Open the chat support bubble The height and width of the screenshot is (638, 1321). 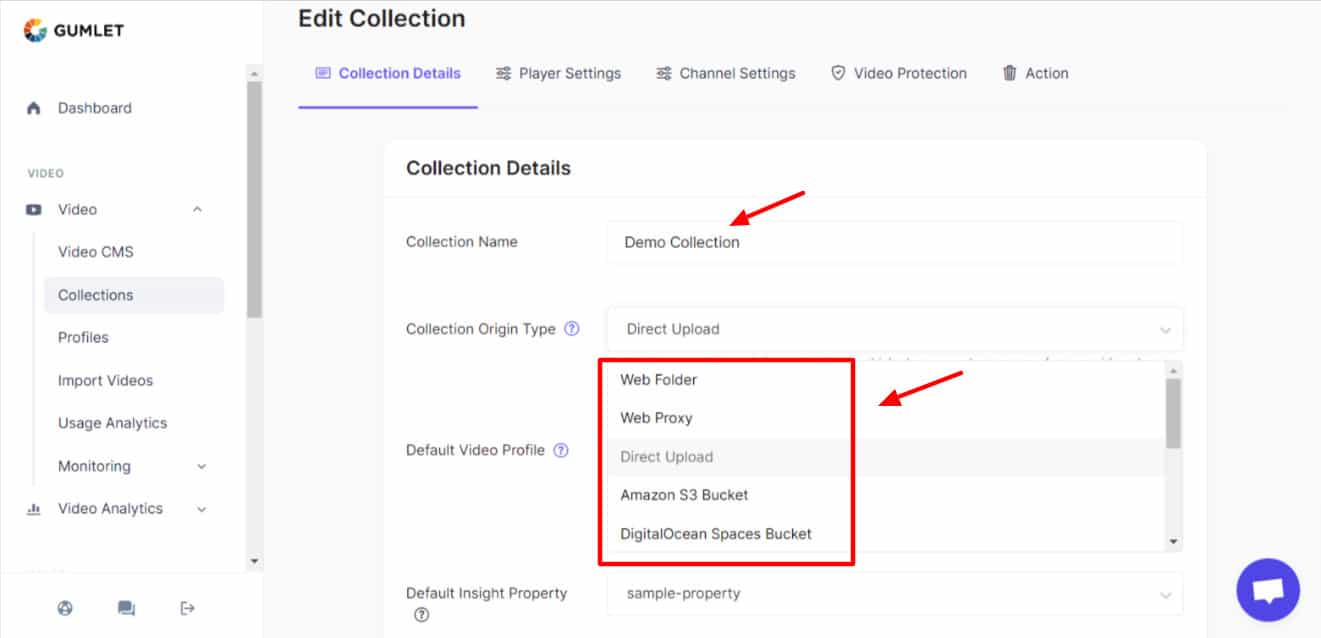click(x=1267, y=590)
